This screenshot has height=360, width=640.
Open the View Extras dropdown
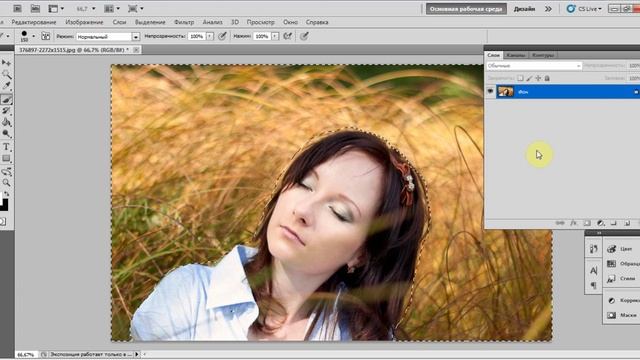coord(56,9)
